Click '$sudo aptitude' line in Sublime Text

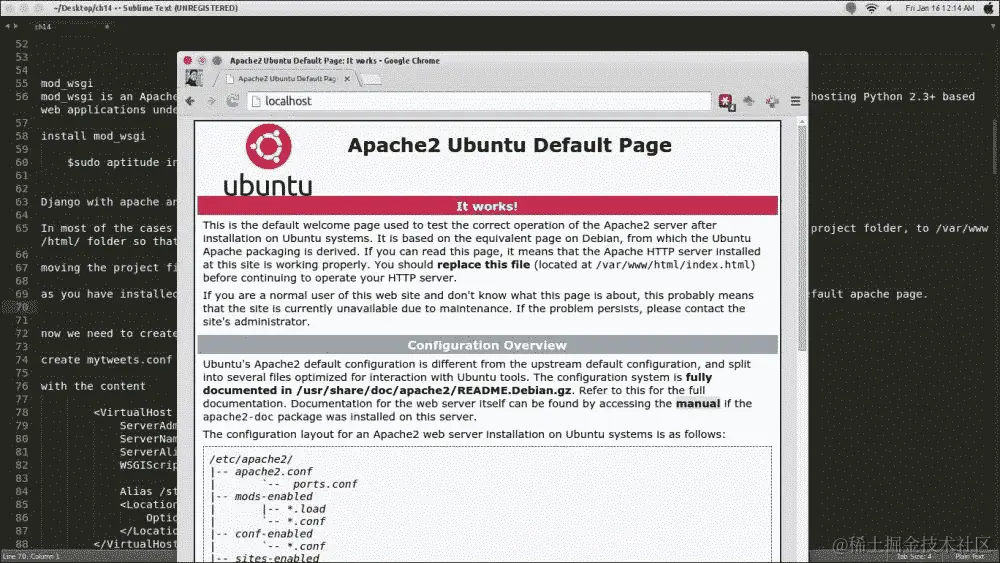[x=122, y=163]
